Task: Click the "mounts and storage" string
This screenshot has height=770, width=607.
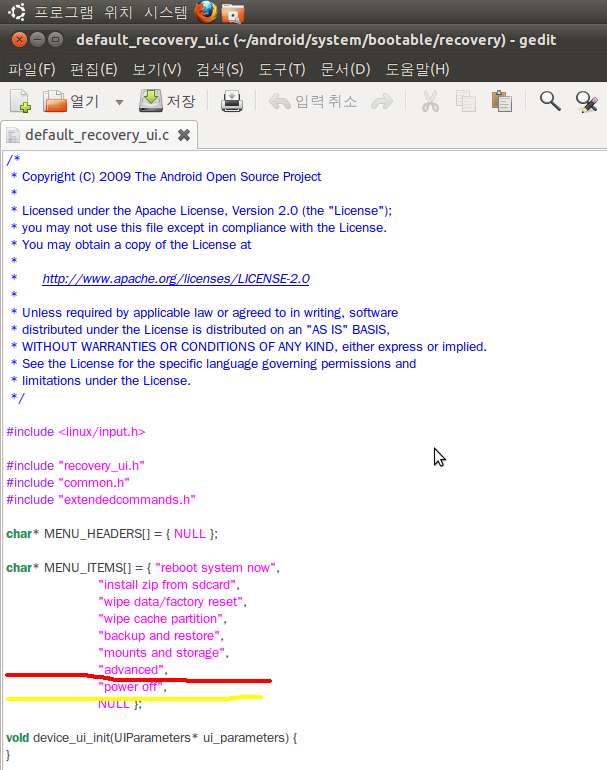Action: pos(162,653)
